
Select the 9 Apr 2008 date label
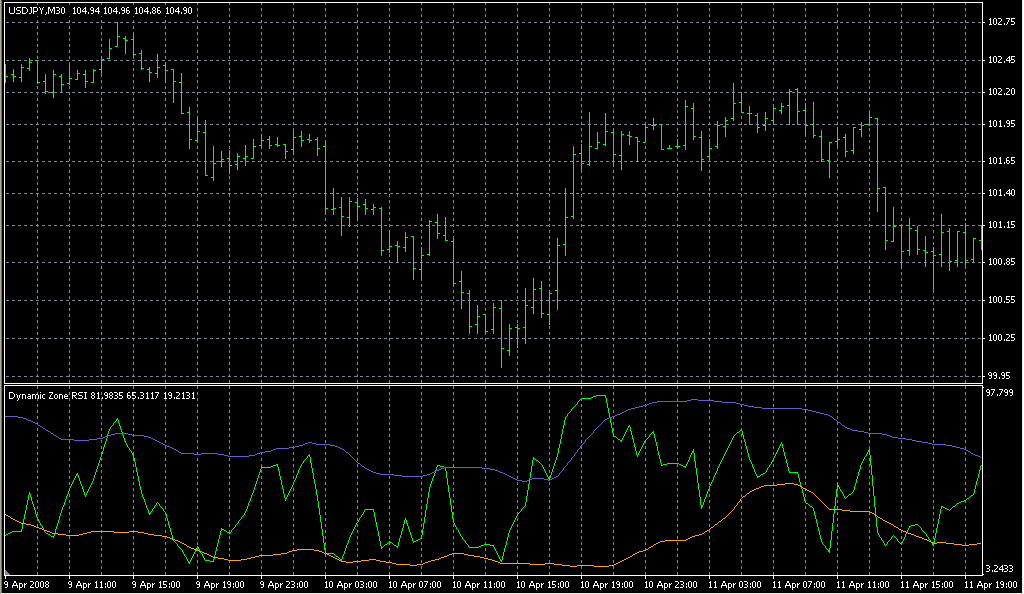click(27, 583)
